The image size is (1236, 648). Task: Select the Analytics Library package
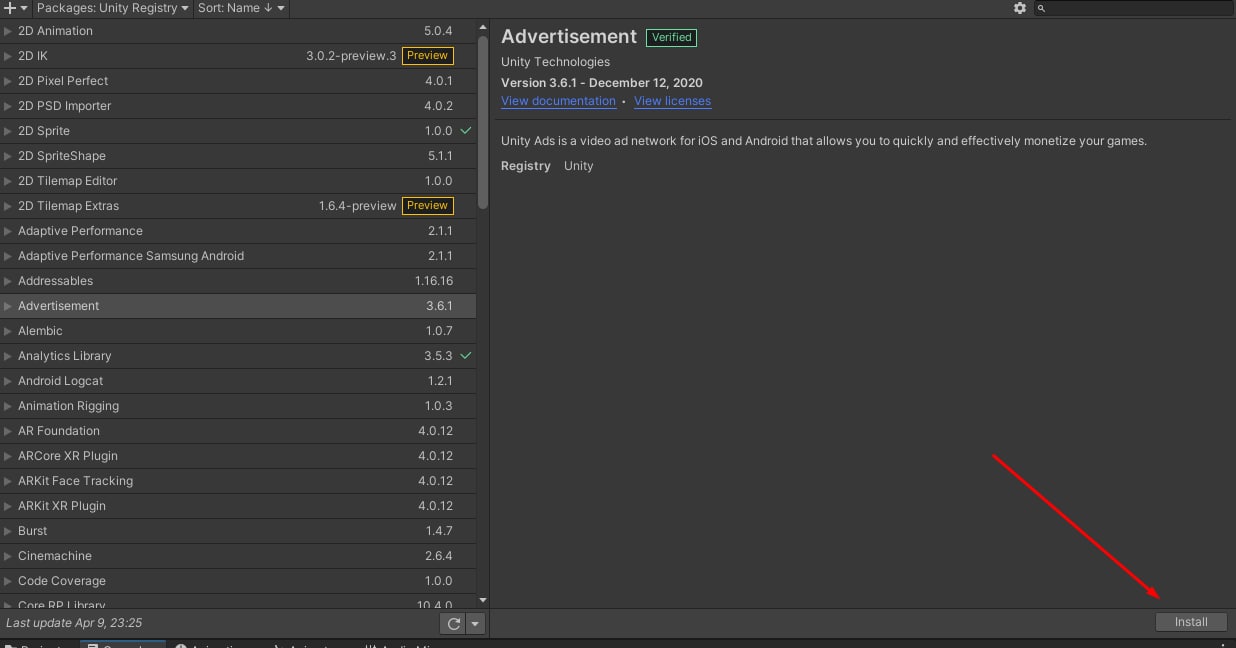tap(238, 356)
